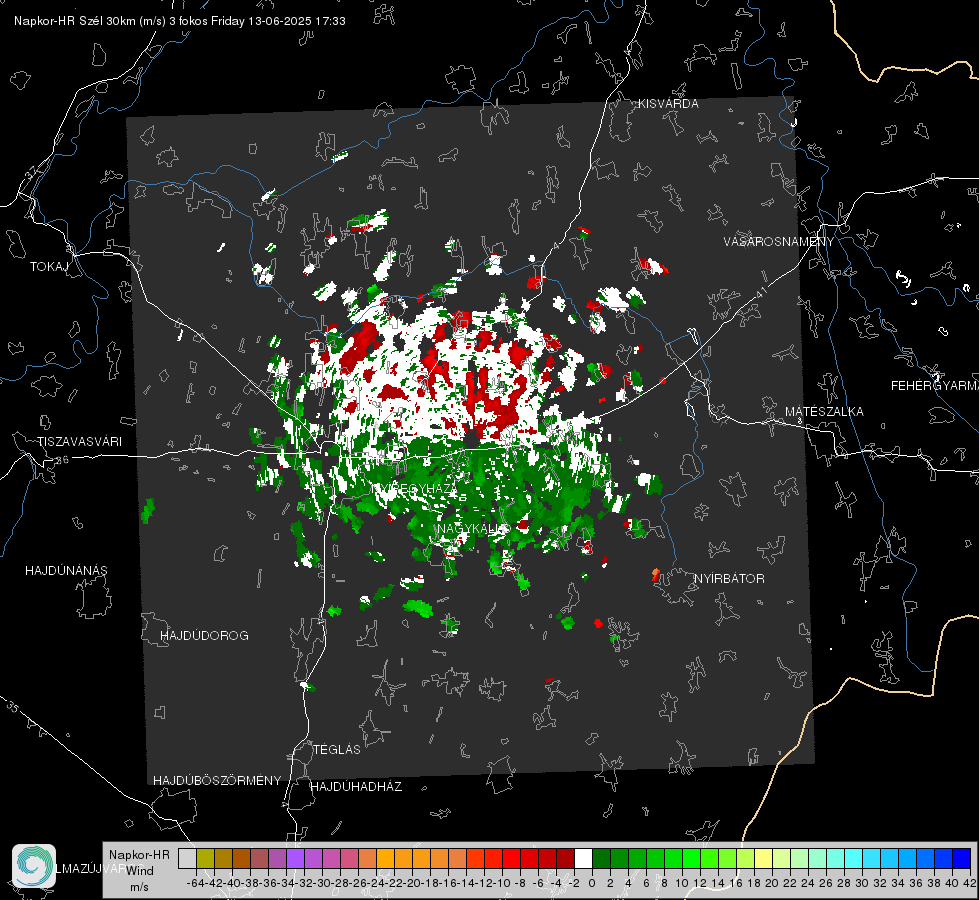Click the TÉGLÁS city label
The image size is (979, 900).
pos(337,750)
